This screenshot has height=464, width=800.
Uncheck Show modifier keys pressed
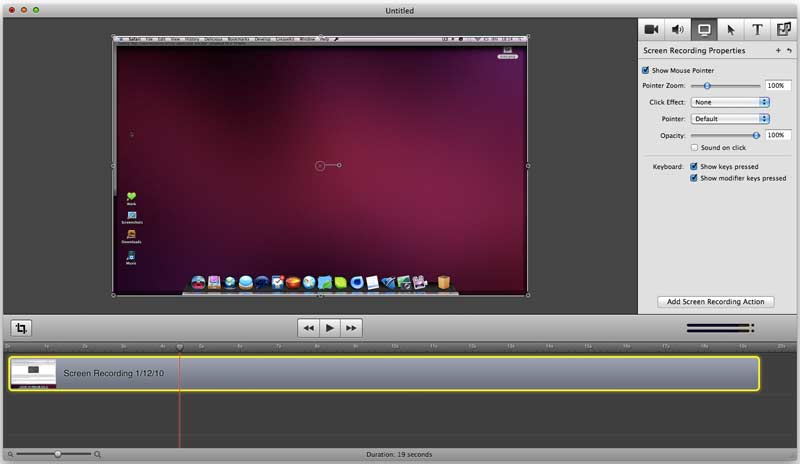click(694, 178)
